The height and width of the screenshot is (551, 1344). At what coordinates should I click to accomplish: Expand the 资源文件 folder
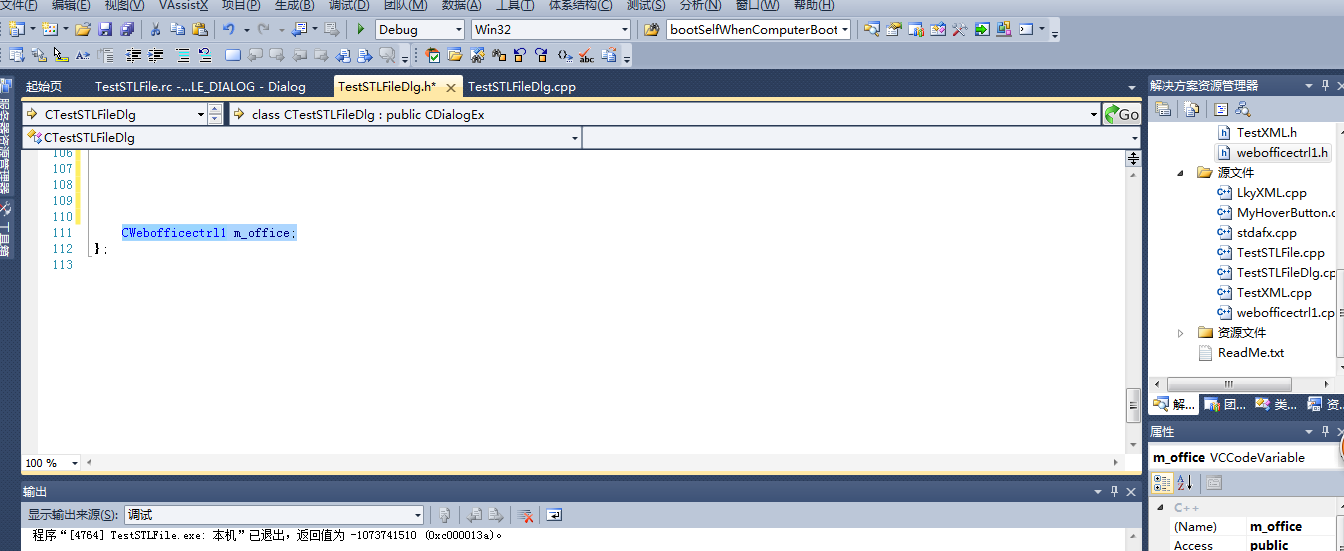[1180, 333]
